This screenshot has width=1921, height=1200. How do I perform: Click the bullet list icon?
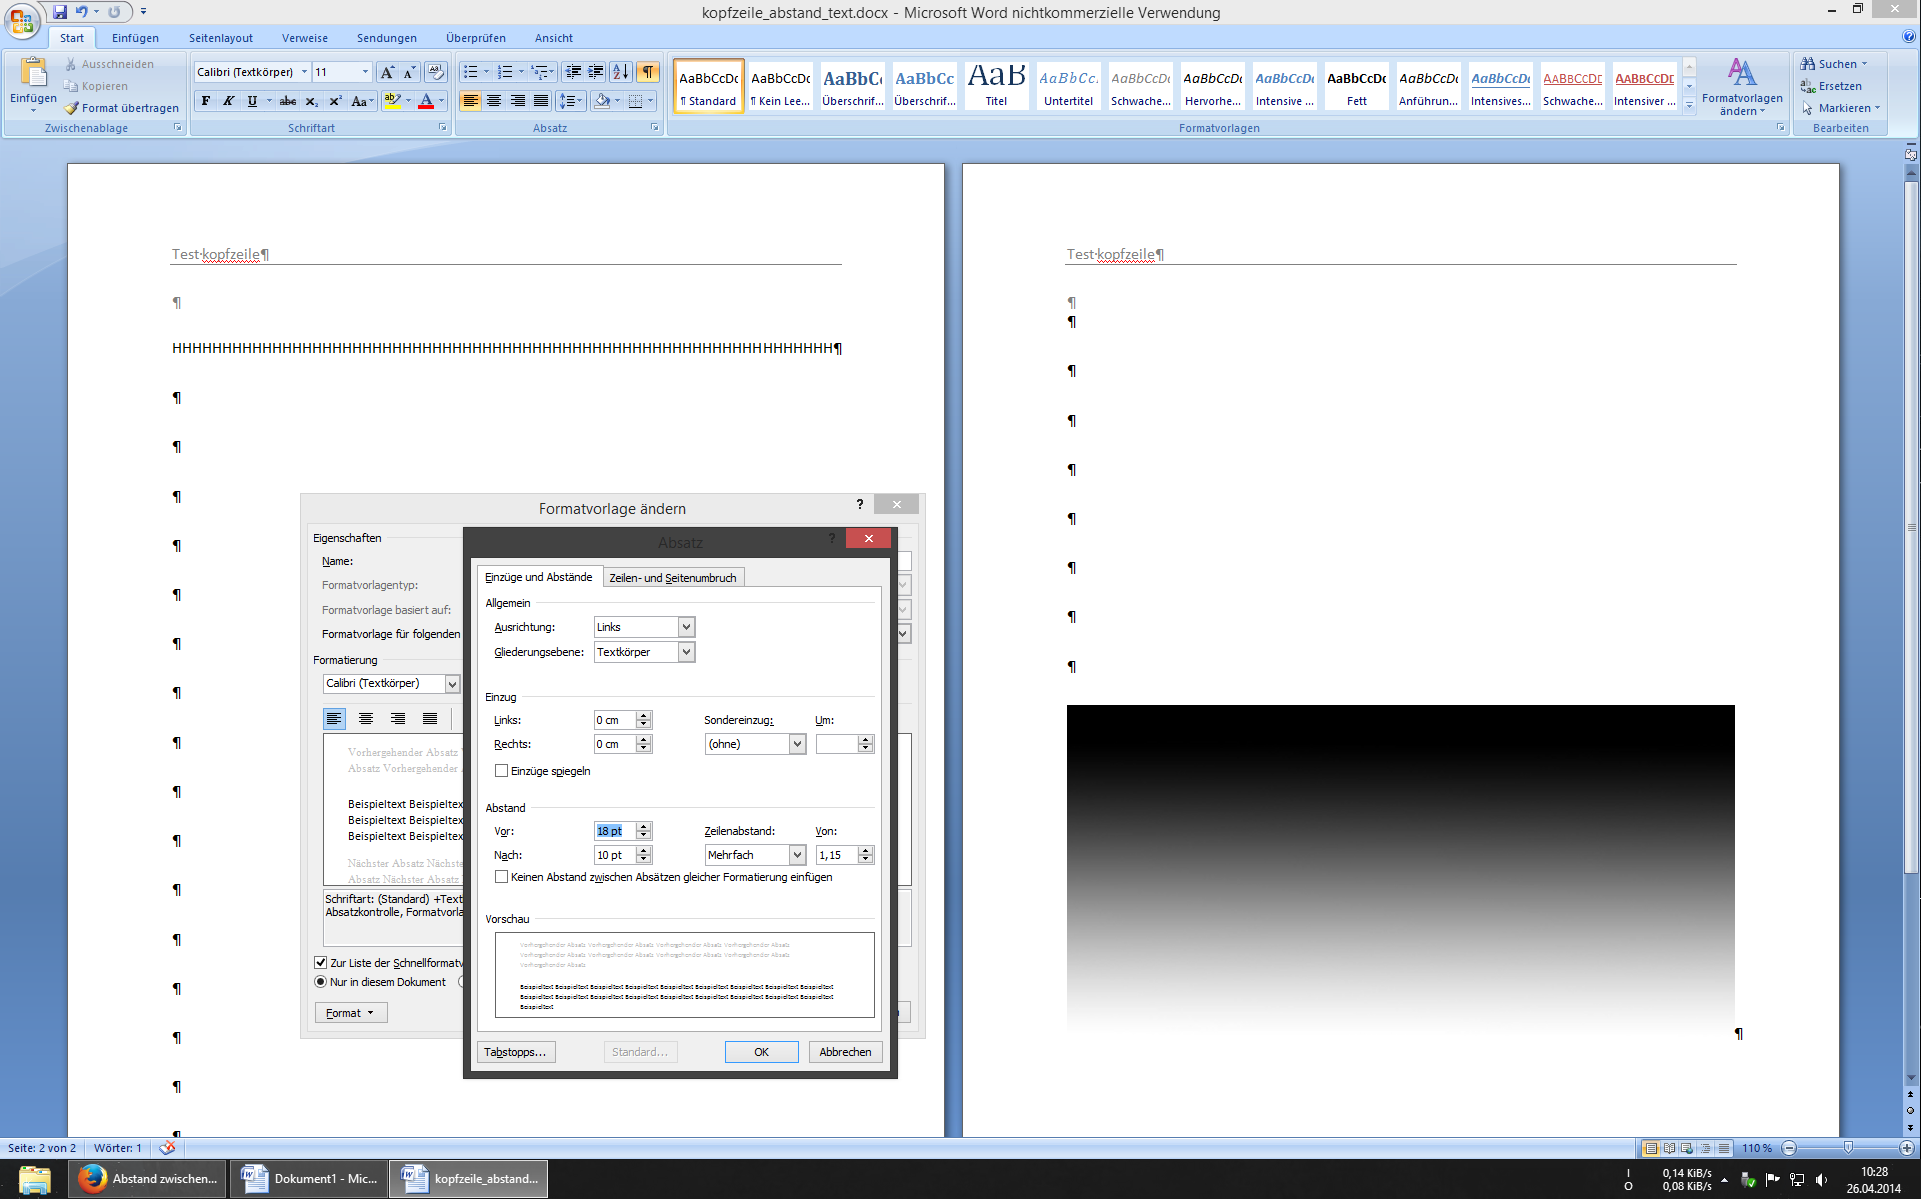(470, 72)
